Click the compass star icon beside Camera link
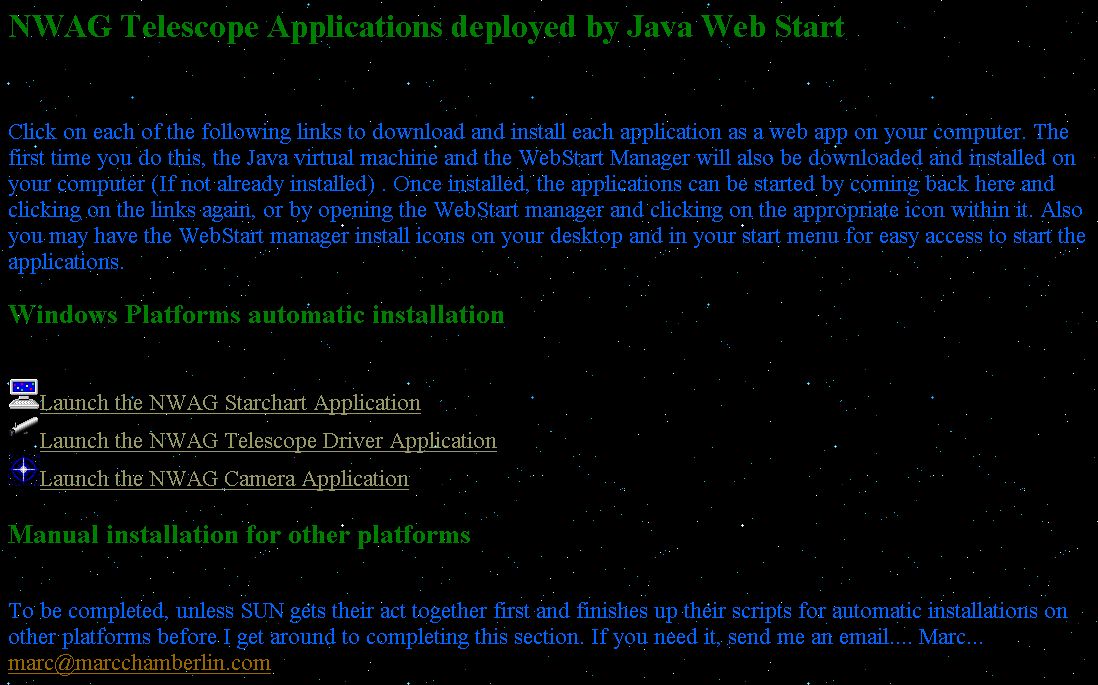1098x685 pixels. (24, 470)
